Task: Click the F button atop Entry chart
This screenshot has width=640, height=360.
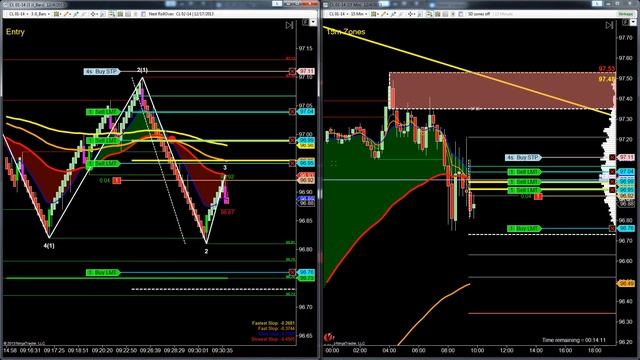Action: tap(306, 22)
